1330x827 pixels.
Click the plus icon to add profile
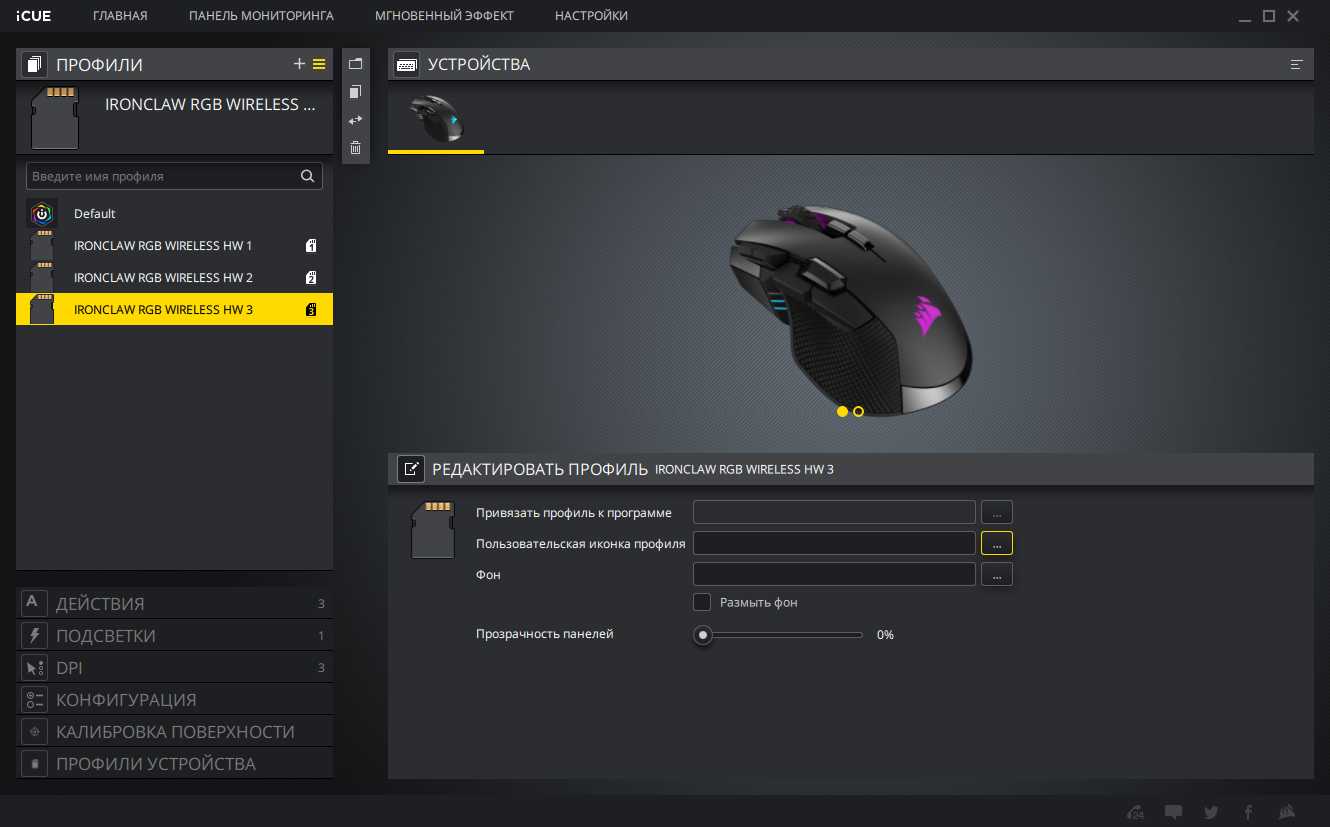click(x=298, y=64)
